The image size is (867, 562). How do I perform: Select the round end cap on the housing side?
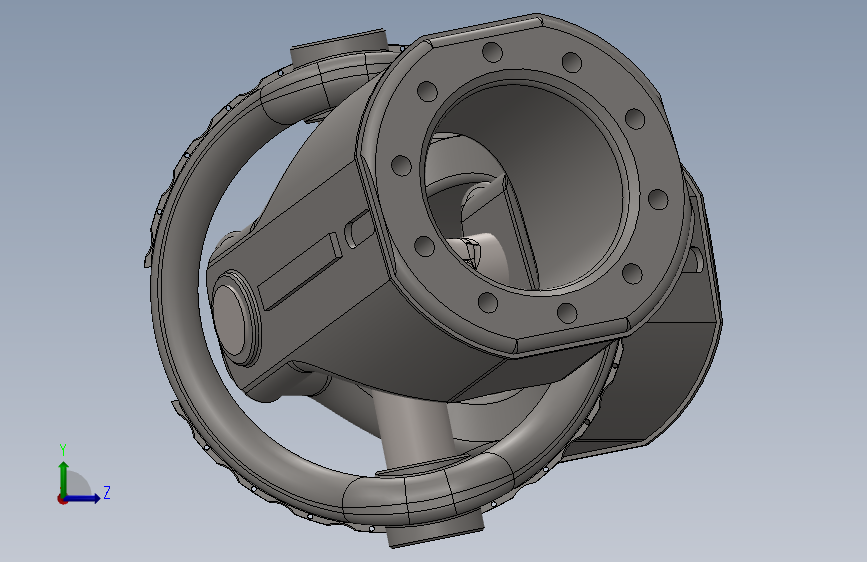click(230, 320)
